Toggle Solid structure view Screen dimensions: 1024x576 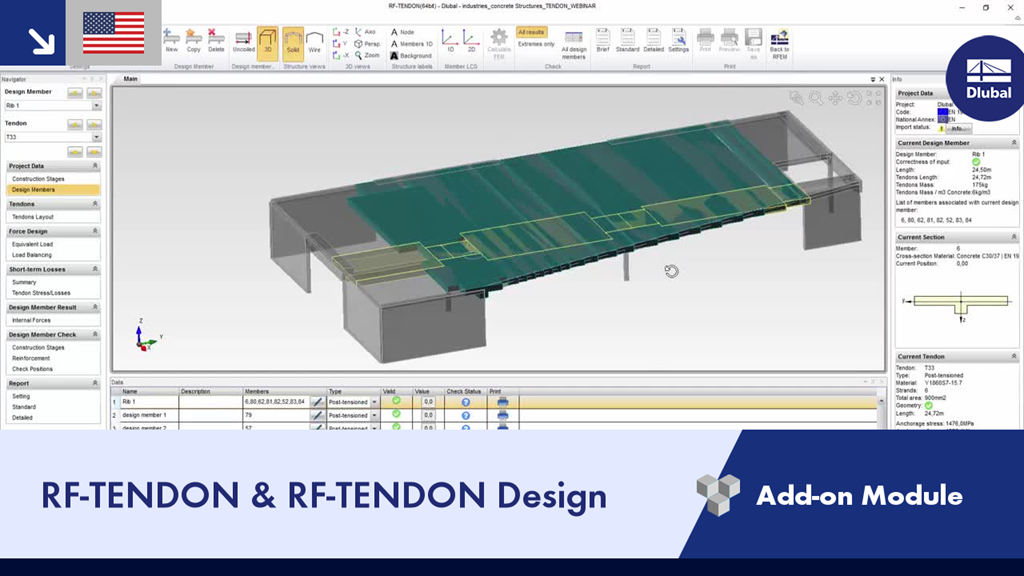tap(293, 42)
